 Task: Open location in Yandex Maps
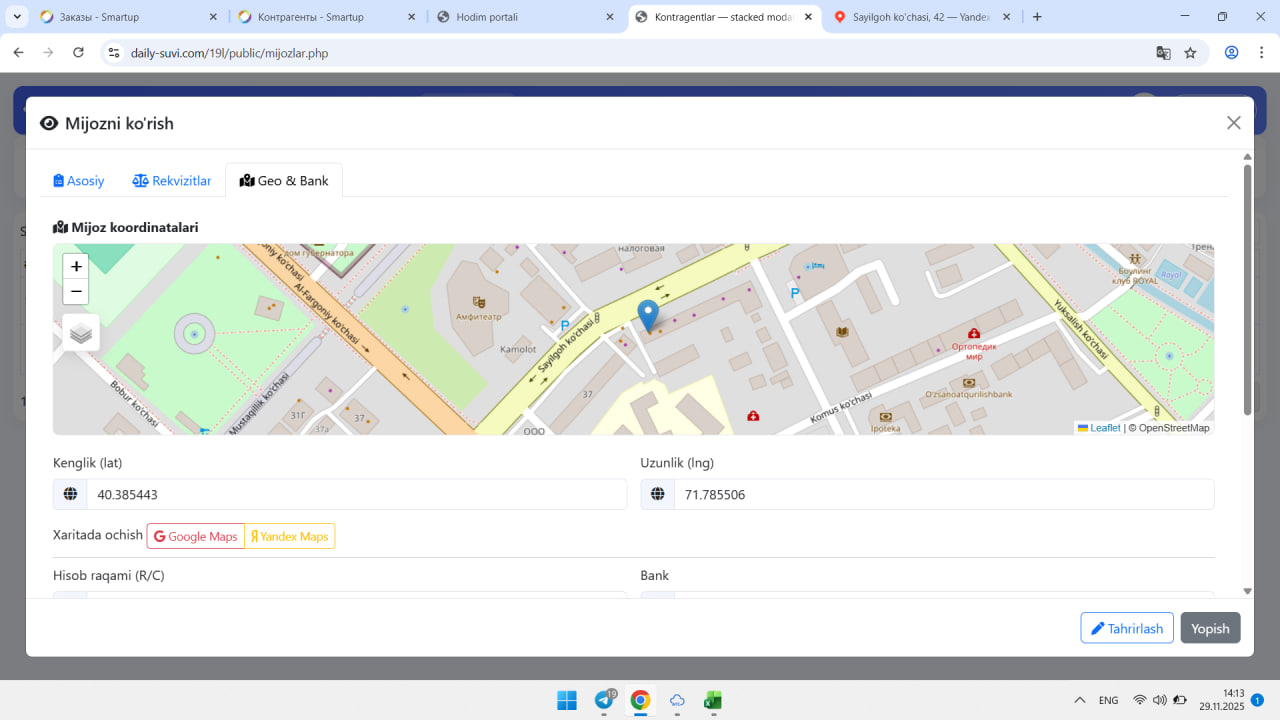[290, 536]
